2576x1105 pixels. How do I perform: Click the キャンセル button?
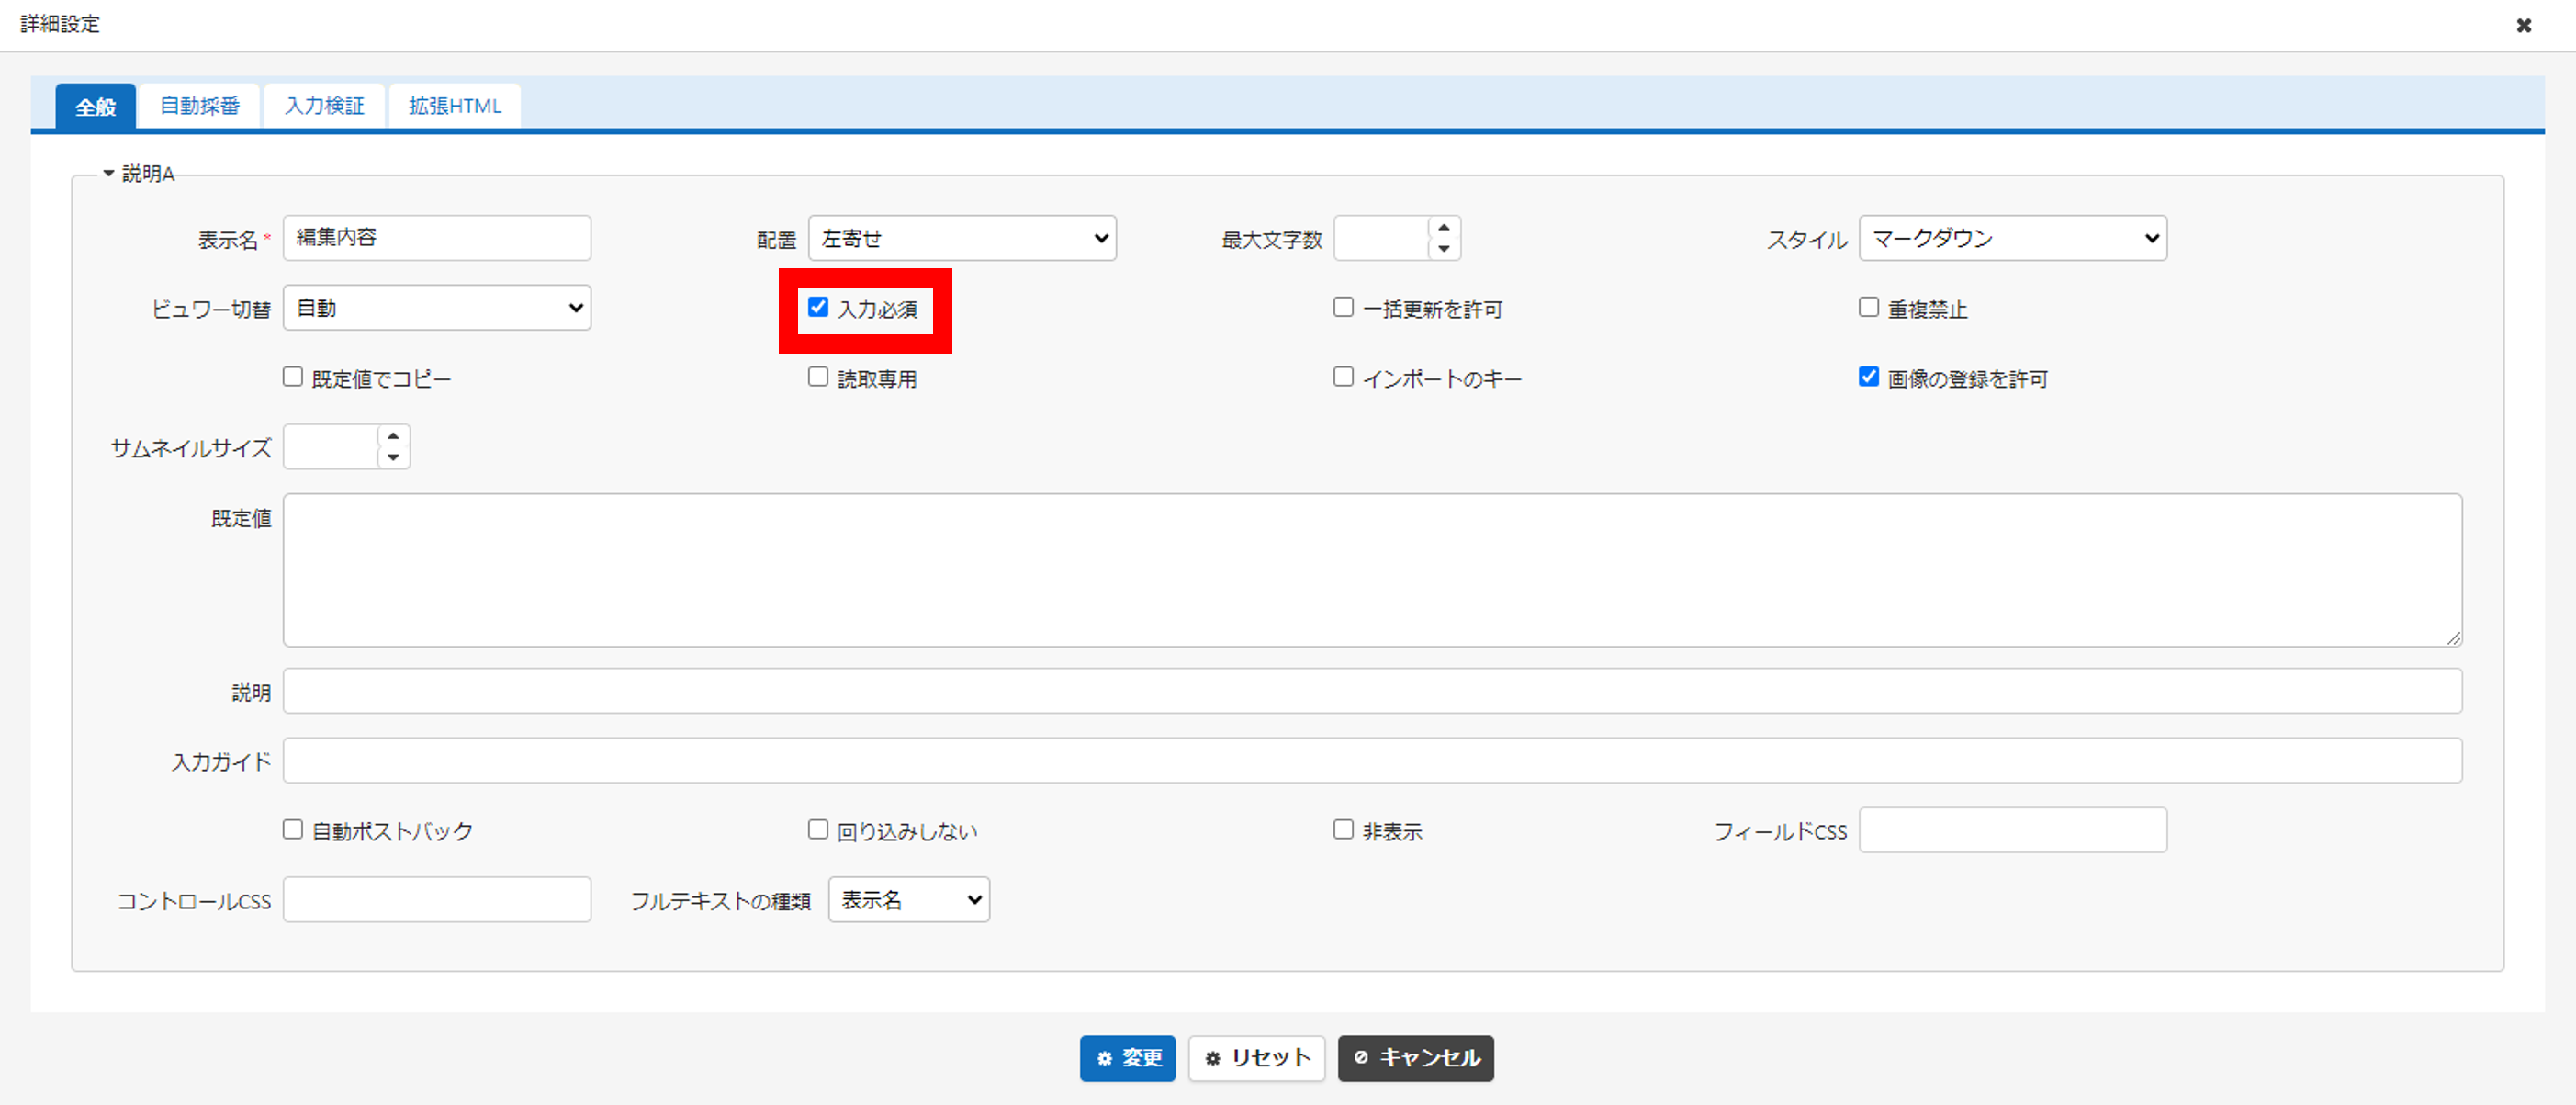[1416, 1058]
